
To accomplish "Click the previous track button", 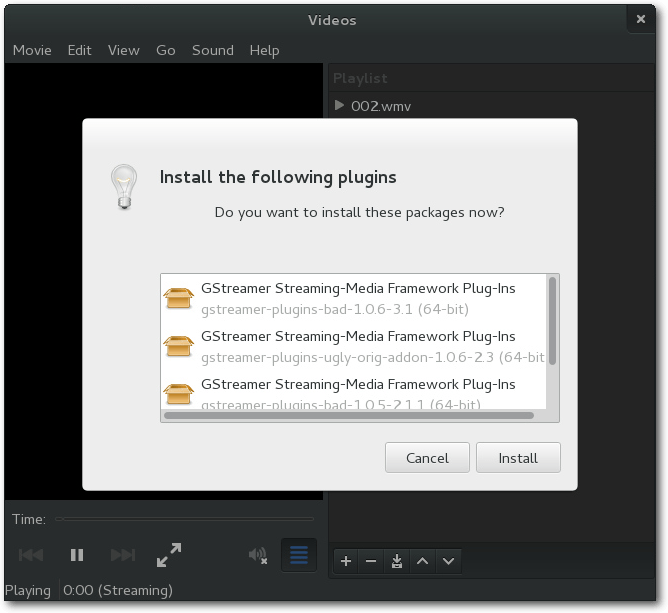I will [31, 555].
